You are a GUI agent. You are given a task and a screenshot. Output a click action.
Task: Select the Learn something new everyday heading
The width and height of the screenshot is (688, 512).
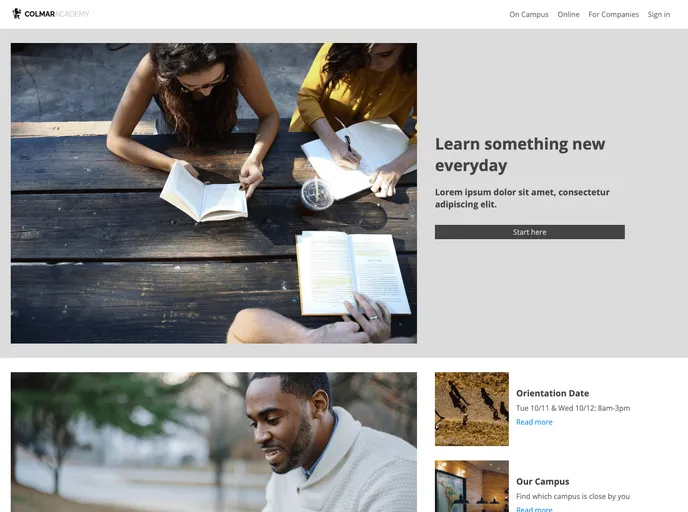(x=520, y=154)
